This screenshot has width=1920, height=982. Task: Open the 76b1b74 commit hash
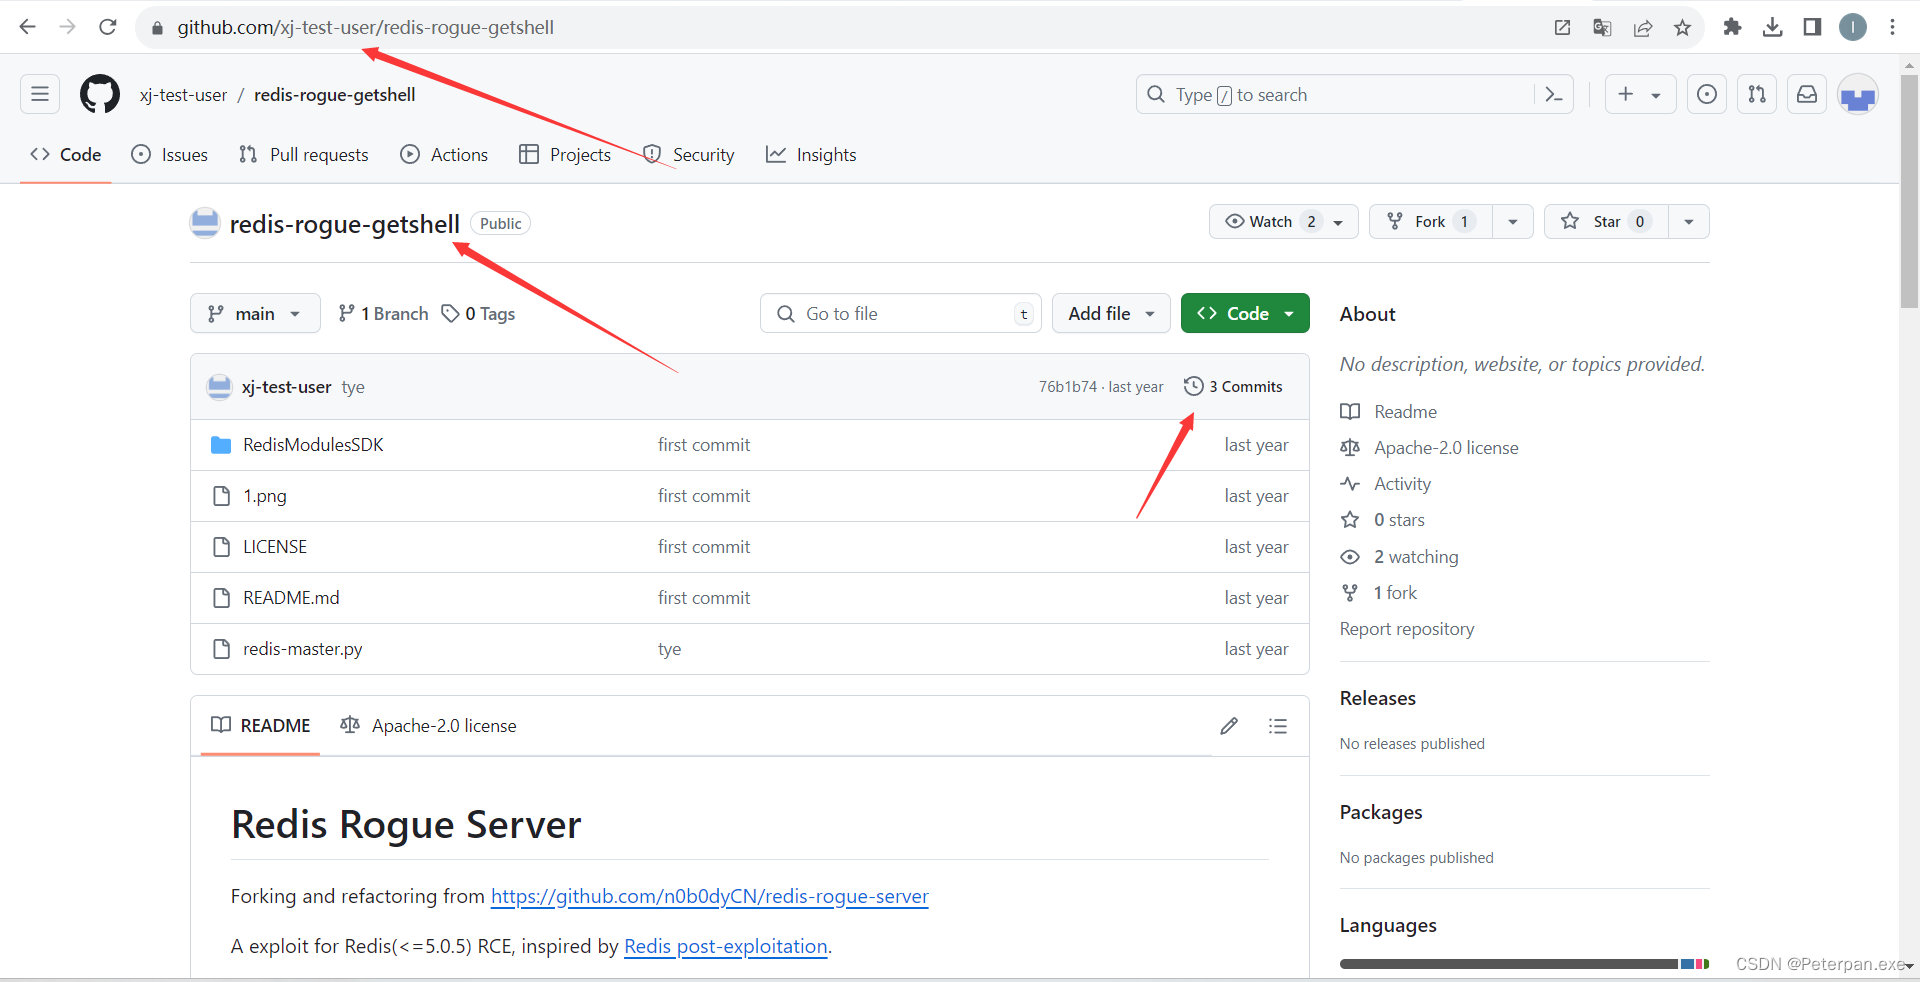1067,387
